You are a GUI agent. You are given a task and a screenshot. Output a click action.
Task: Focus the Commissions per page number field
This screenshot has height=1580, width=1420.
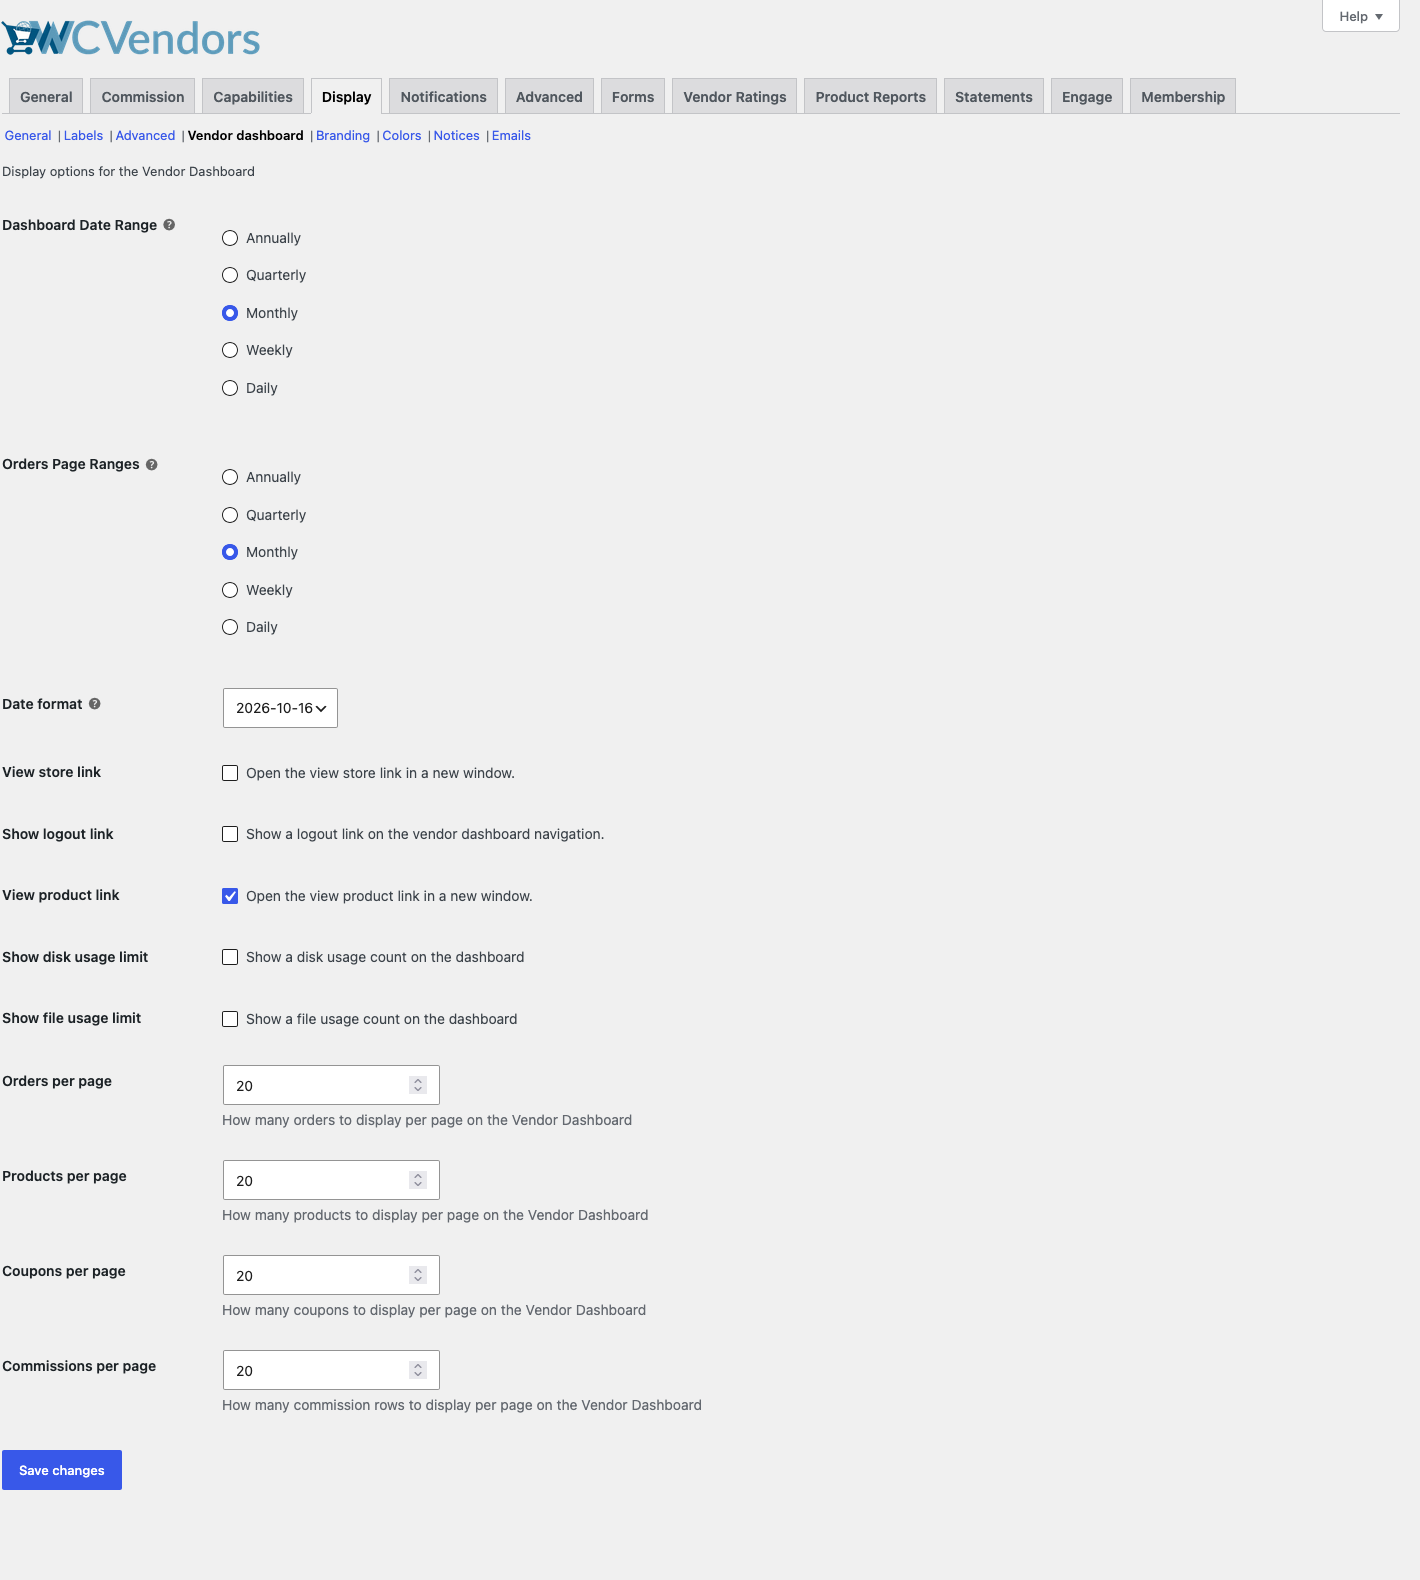click(x=331, y=1370)
